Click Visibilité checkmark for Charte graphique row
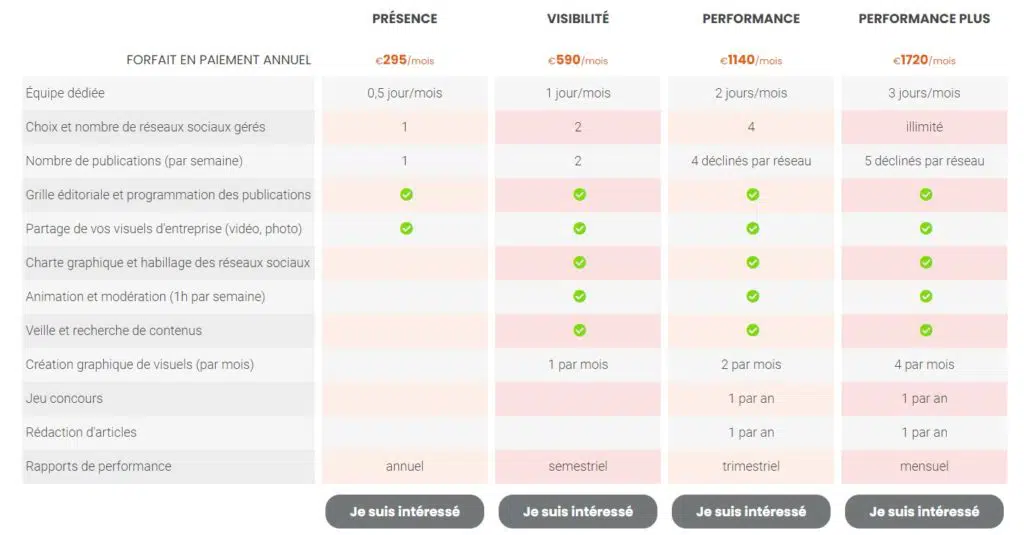The image size is (1024, 535). coord(579,262)
